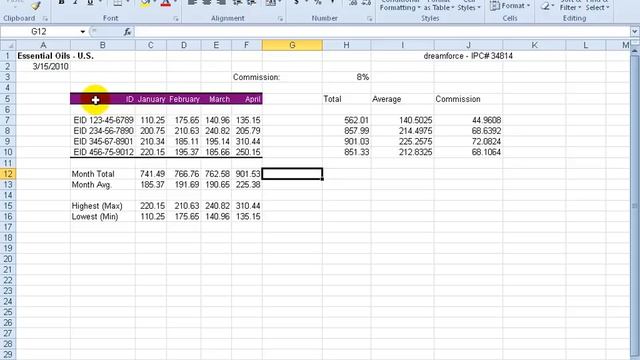This screenshot has width=640, height=360.
Task: Select the Format Painter brush
Action: [x=36, y=5]
